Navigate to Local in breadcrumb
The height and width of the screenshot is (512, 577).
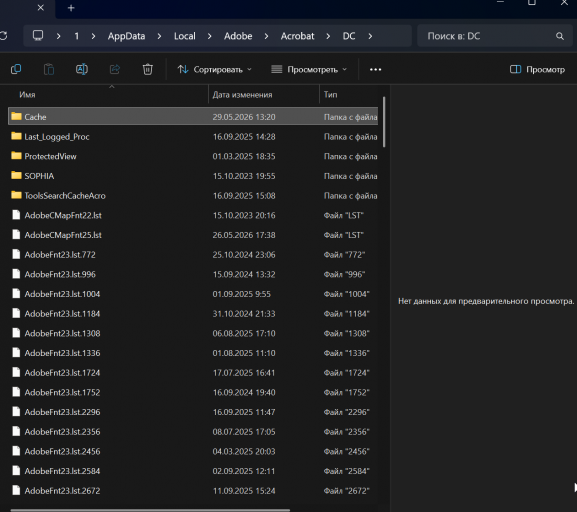coord(185,36)
